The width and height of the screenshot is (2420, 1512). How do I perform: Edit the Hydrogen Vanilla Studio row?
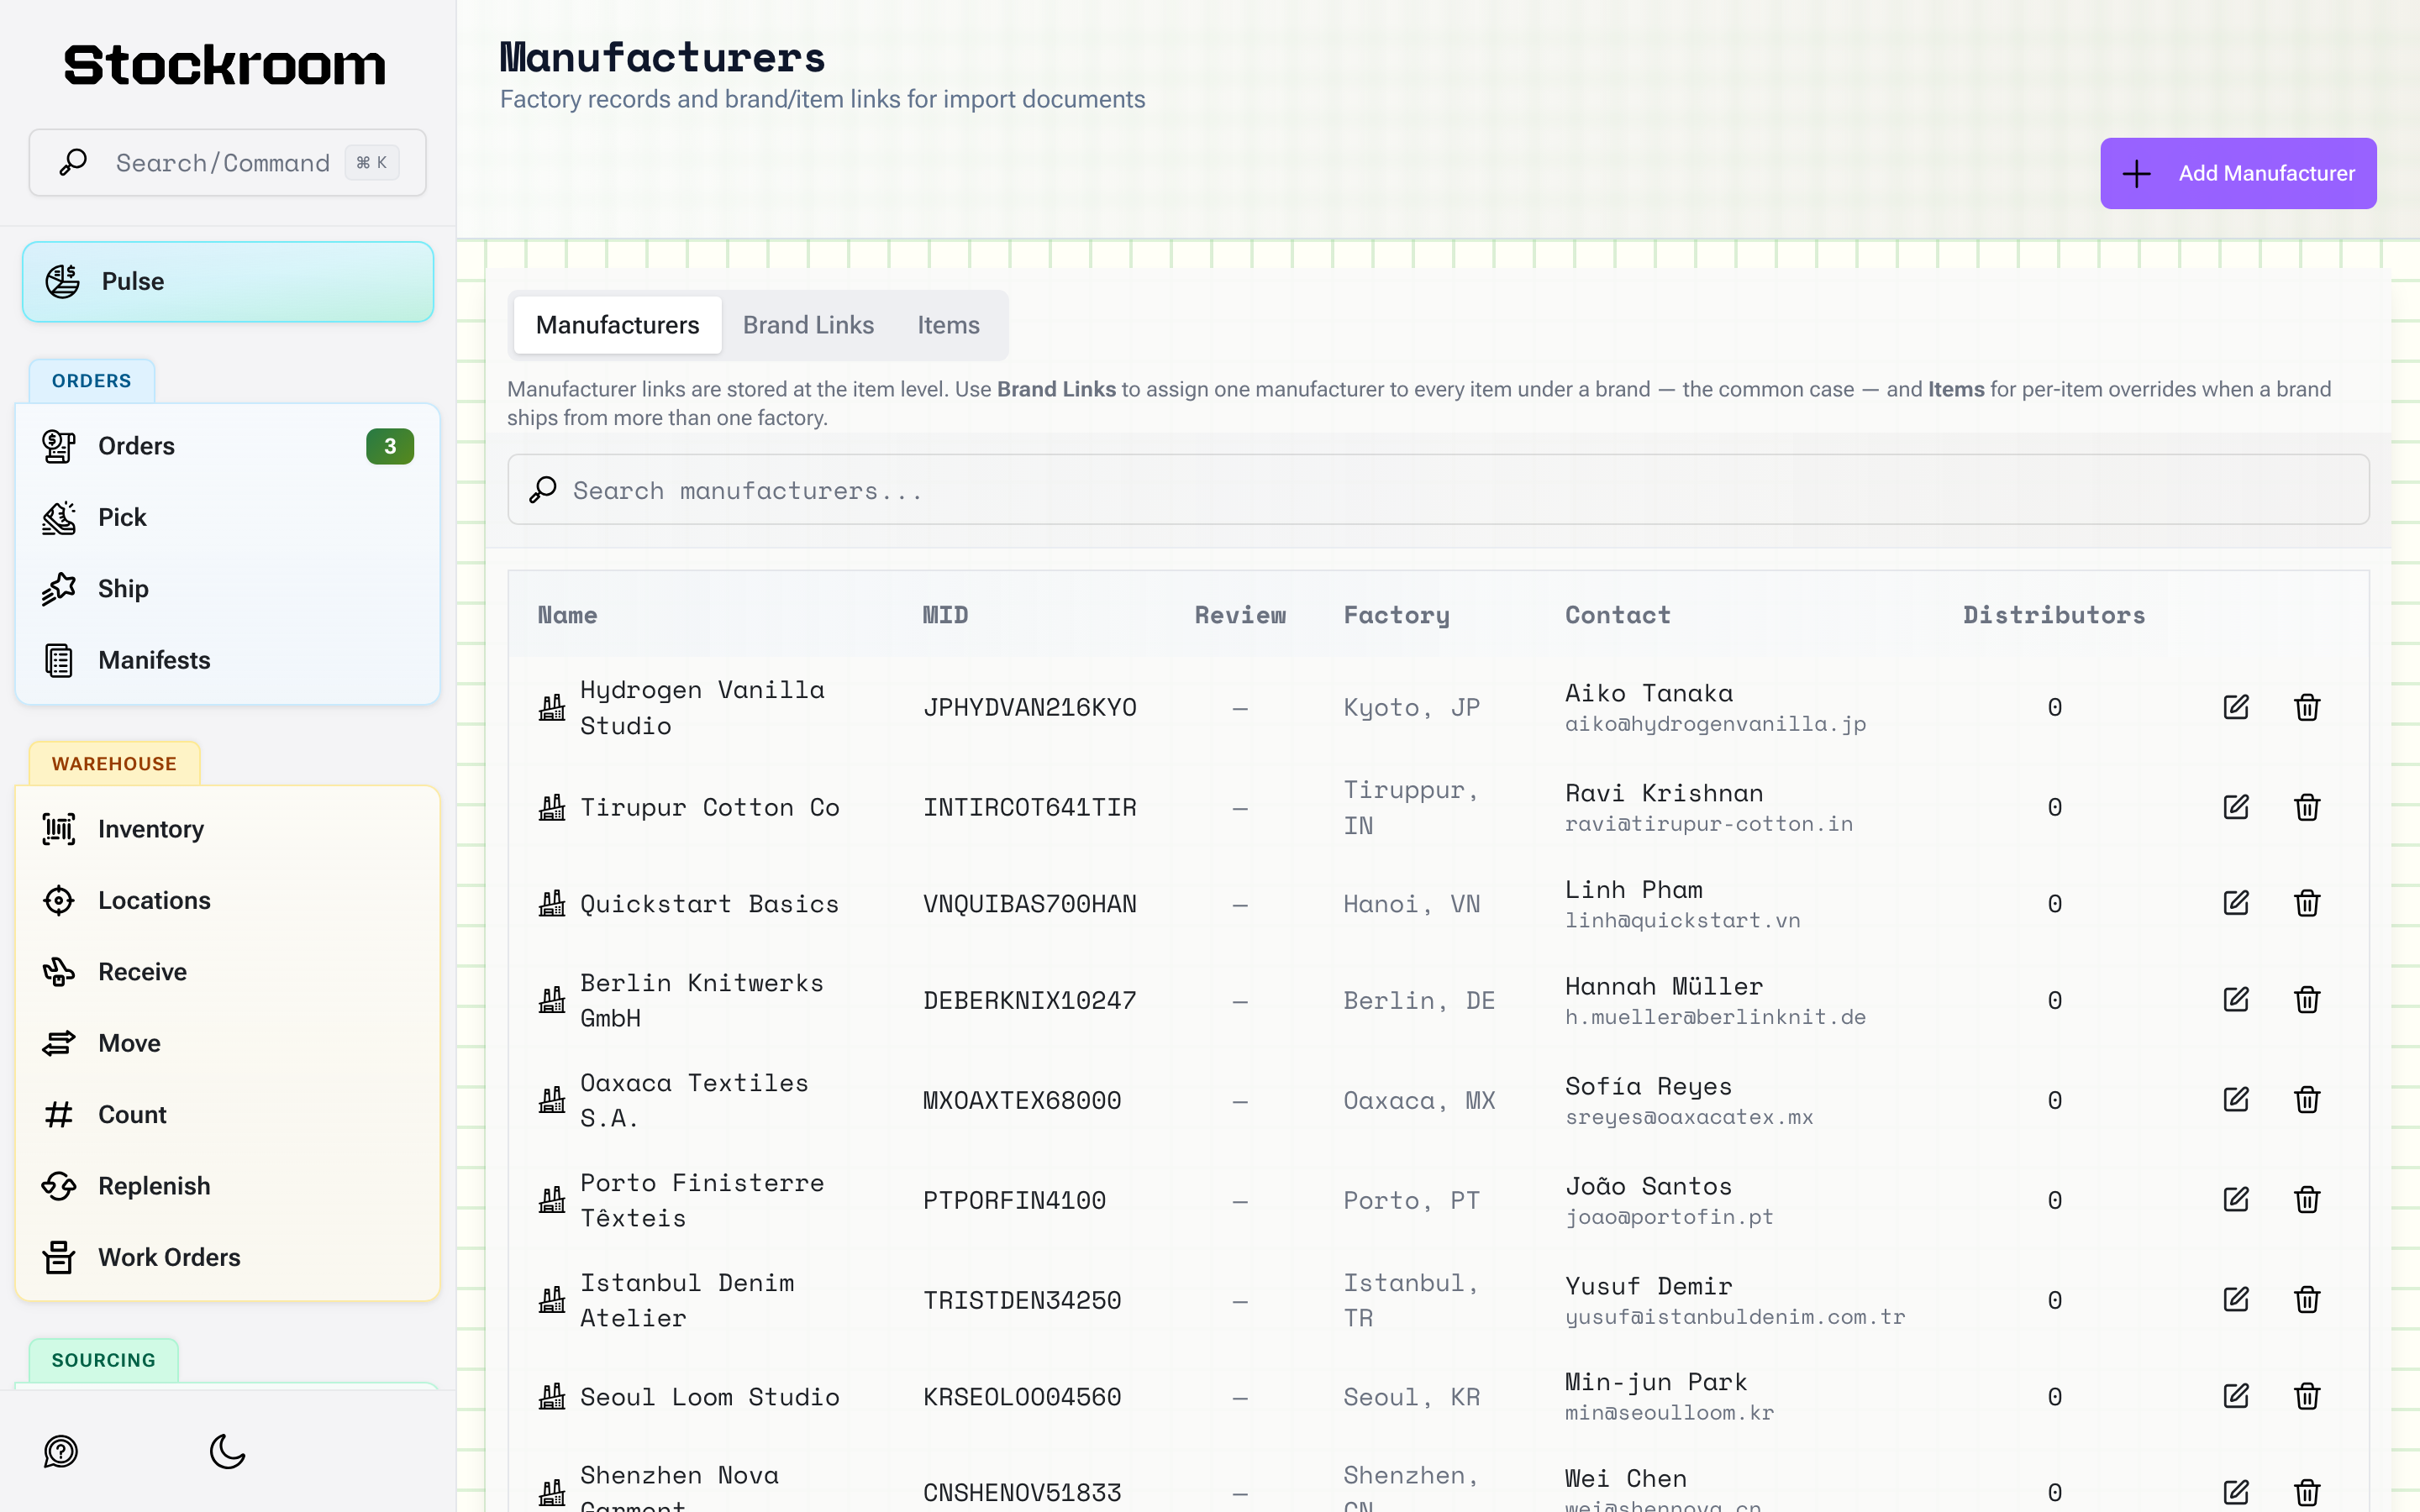[2236, 707]
